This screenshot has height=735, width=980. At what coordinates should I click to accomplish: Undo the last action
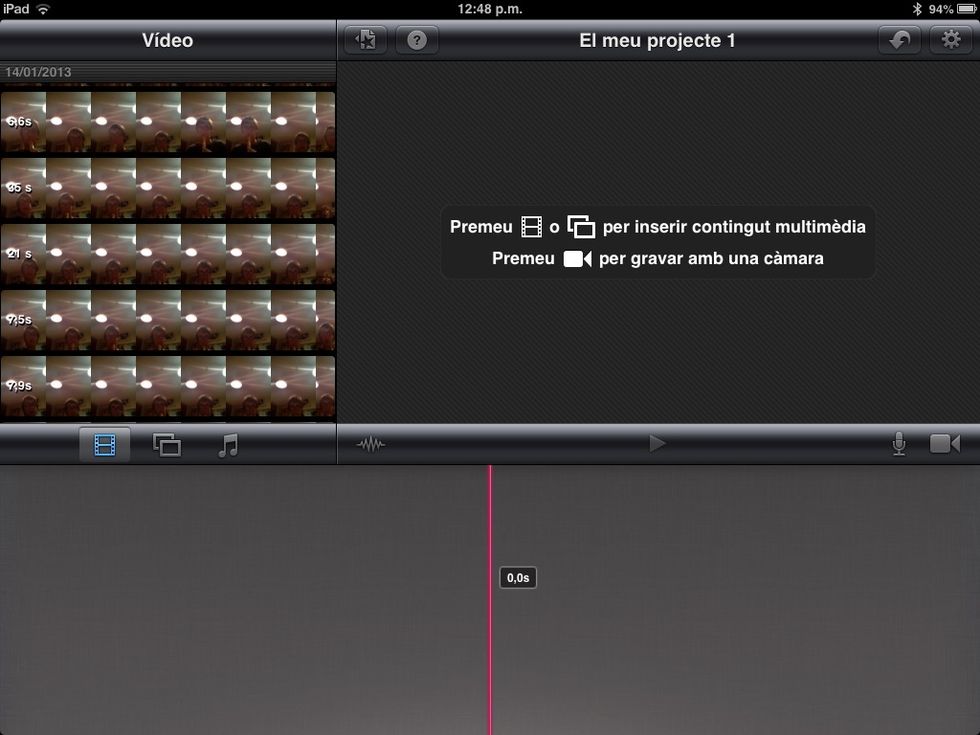[x=900, y=40]
